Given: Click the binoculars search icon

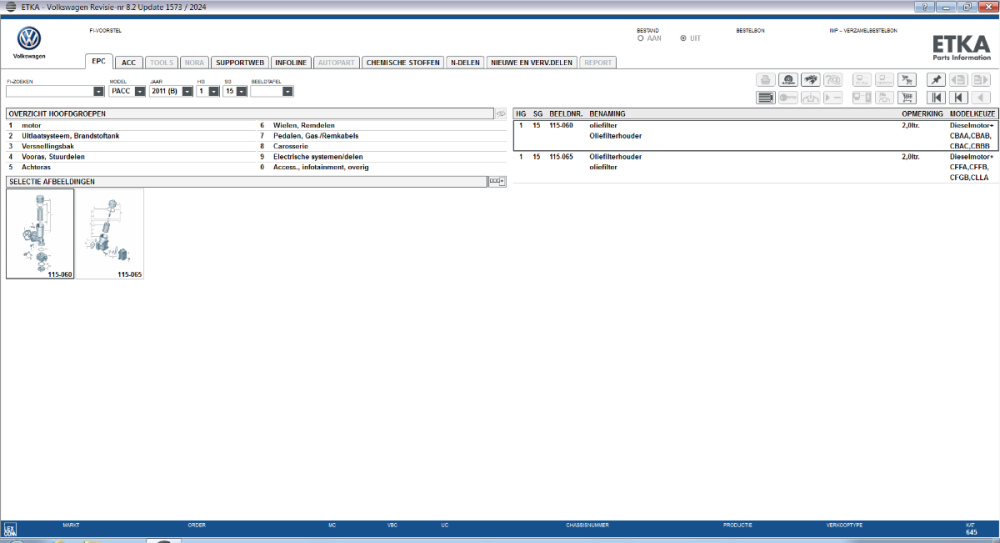Looking at the screenshot, I should 811,80.
